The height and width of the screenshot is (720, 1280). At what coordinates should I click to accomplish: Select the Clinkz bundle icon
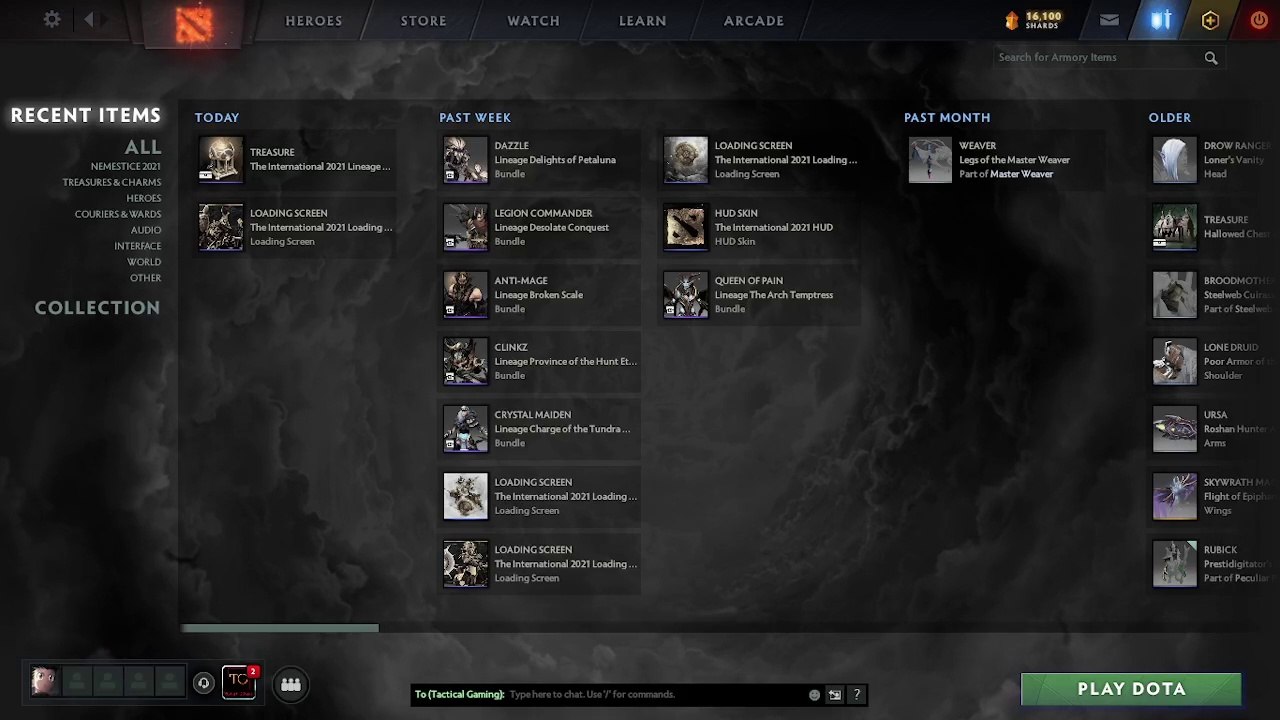(466, 361)
